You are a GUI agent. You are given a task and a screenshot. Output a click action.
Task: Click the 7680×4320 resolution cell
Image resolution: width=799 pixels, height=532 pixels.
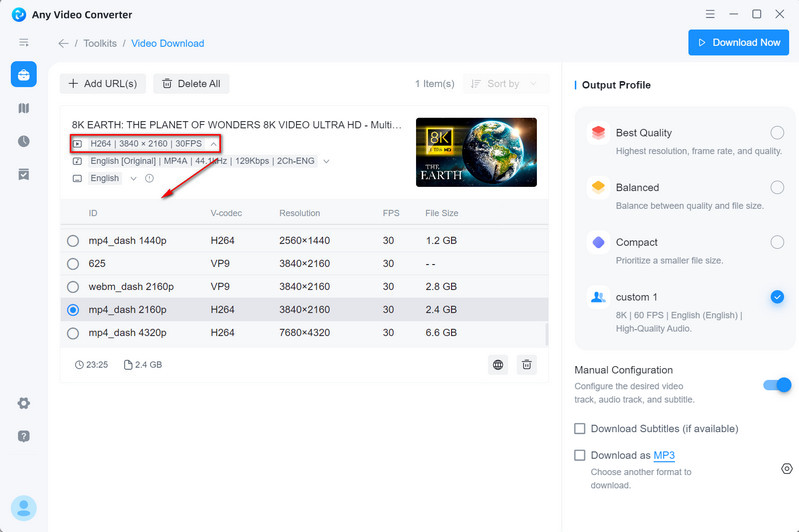[305, 333]
